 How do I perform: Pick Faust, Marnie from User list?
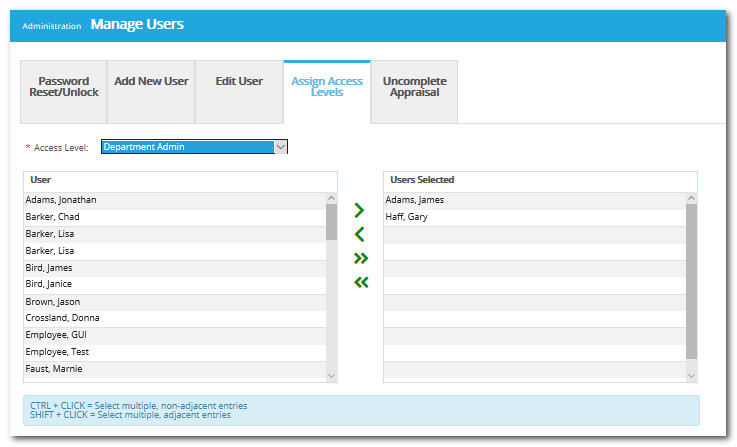coord(174,369)
